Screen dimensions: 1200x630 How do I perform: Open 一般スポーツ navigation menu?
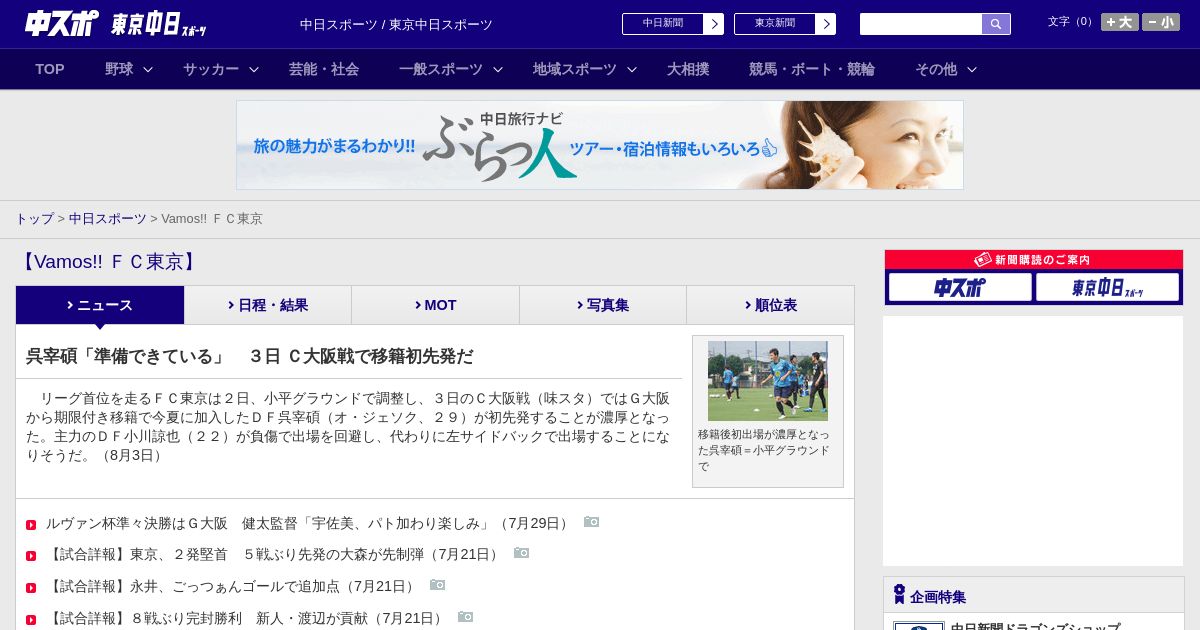(x=441, y=69)
